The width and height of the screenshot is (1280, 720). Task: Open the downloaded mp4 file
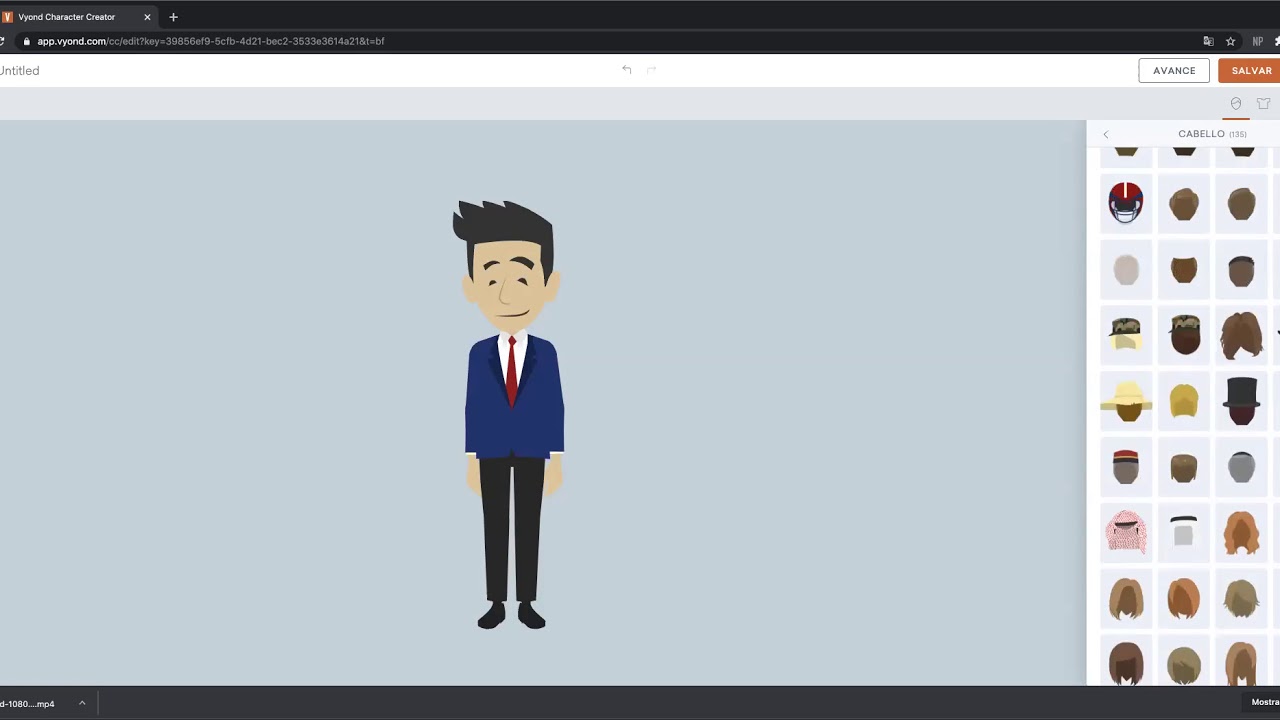pyautogui.click(x=28, y=703)
